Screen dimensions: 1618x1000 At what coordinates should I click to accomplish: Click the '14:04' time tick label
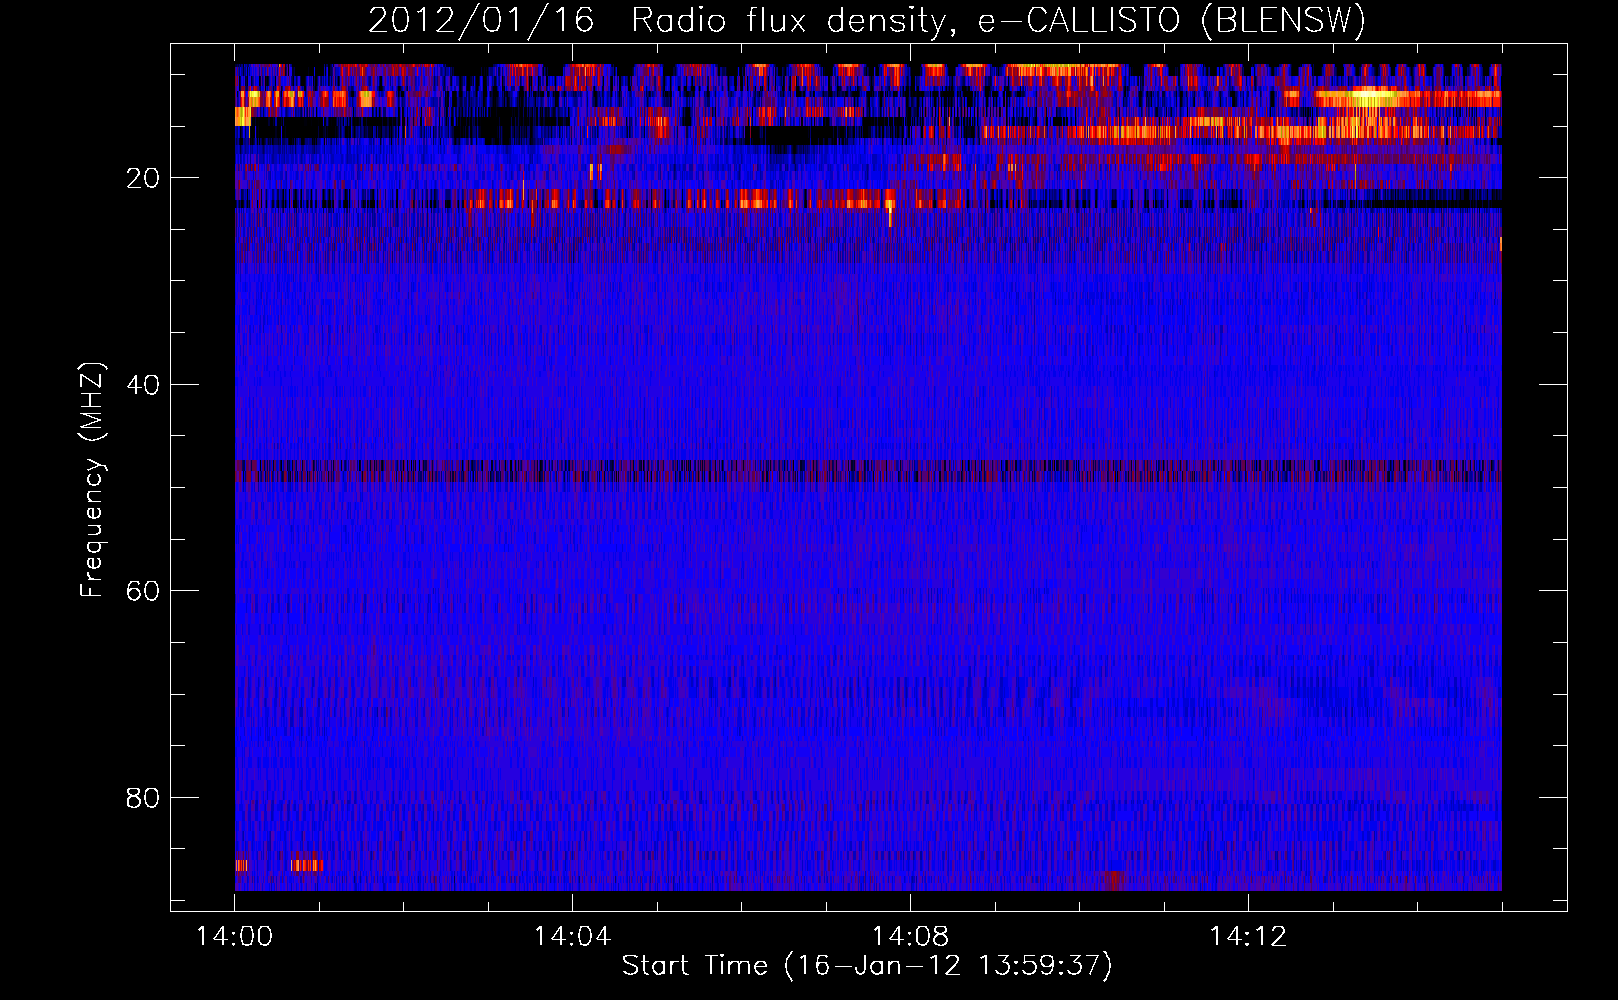pos(572,937)
